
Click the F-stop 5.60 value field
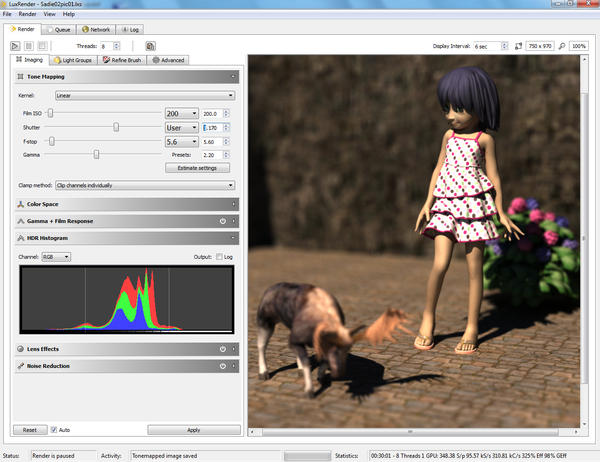212,142
